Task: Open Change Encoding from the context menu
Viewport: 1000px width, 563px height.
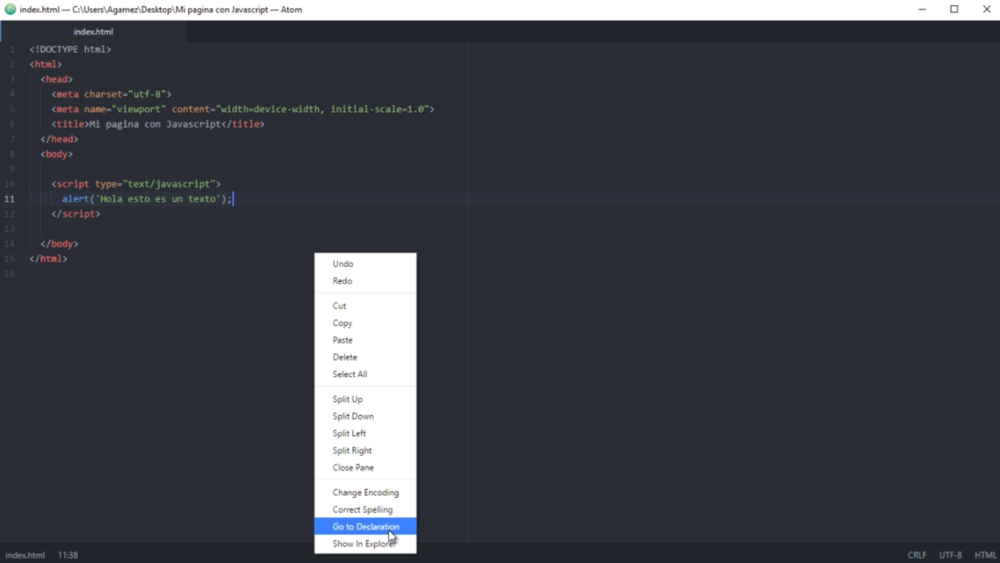Action: click(365, 493)
